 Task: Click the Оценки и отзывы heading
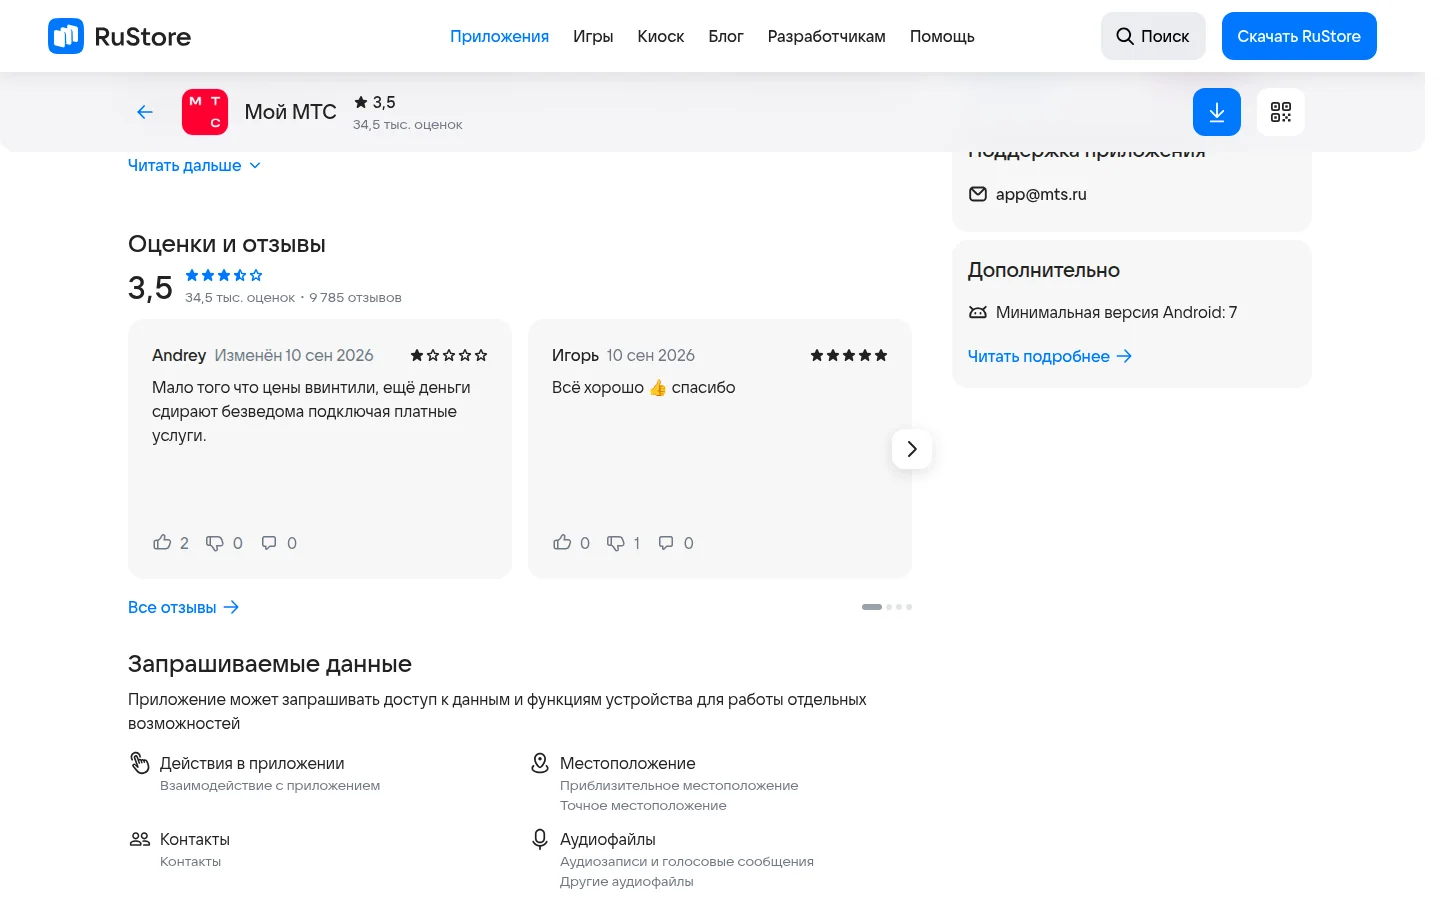pyautogui.click(x=227, y=244)
